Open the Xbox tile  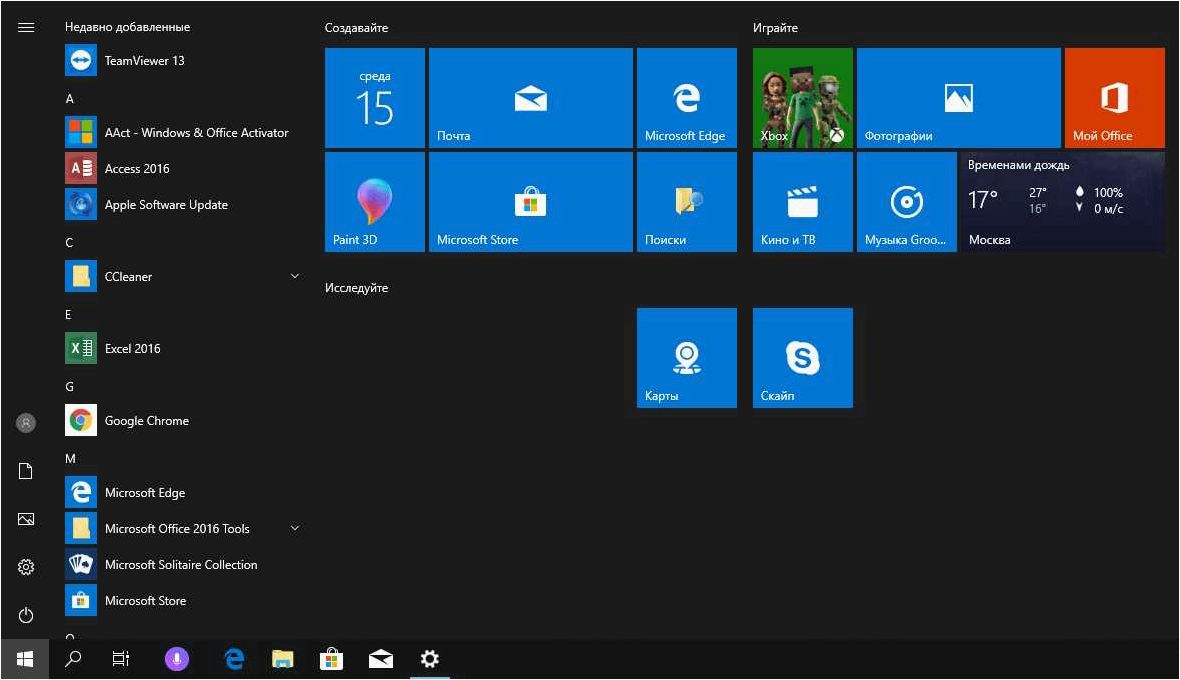(x=803, y=98)
